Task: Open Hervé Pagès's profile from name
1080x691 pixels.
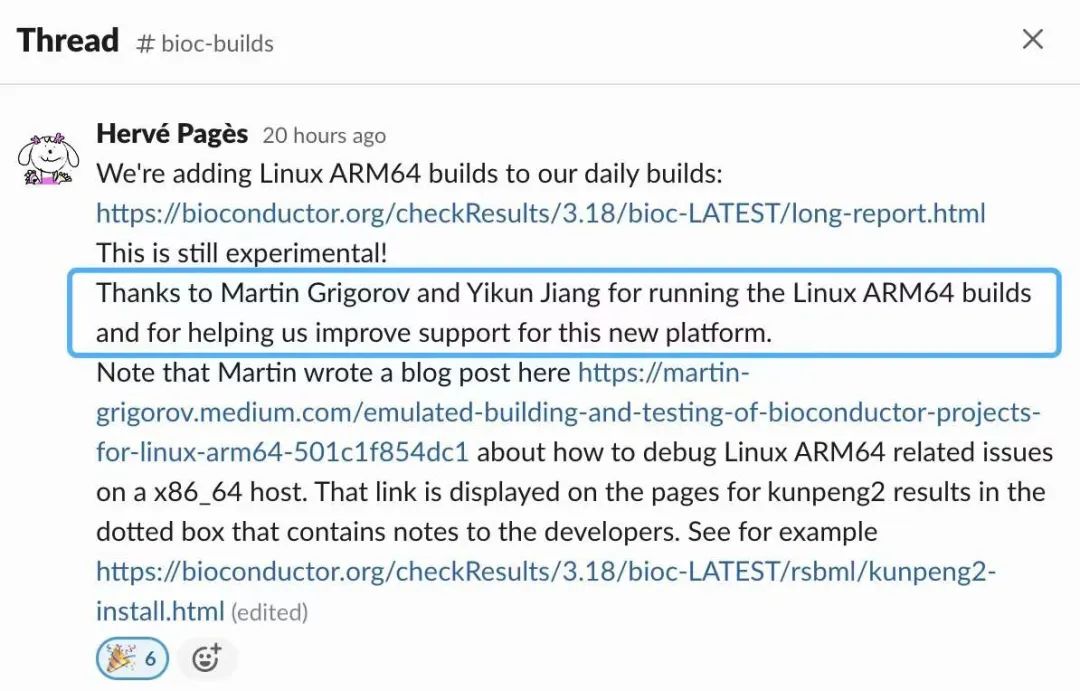Action: click(x=172, y=134)
